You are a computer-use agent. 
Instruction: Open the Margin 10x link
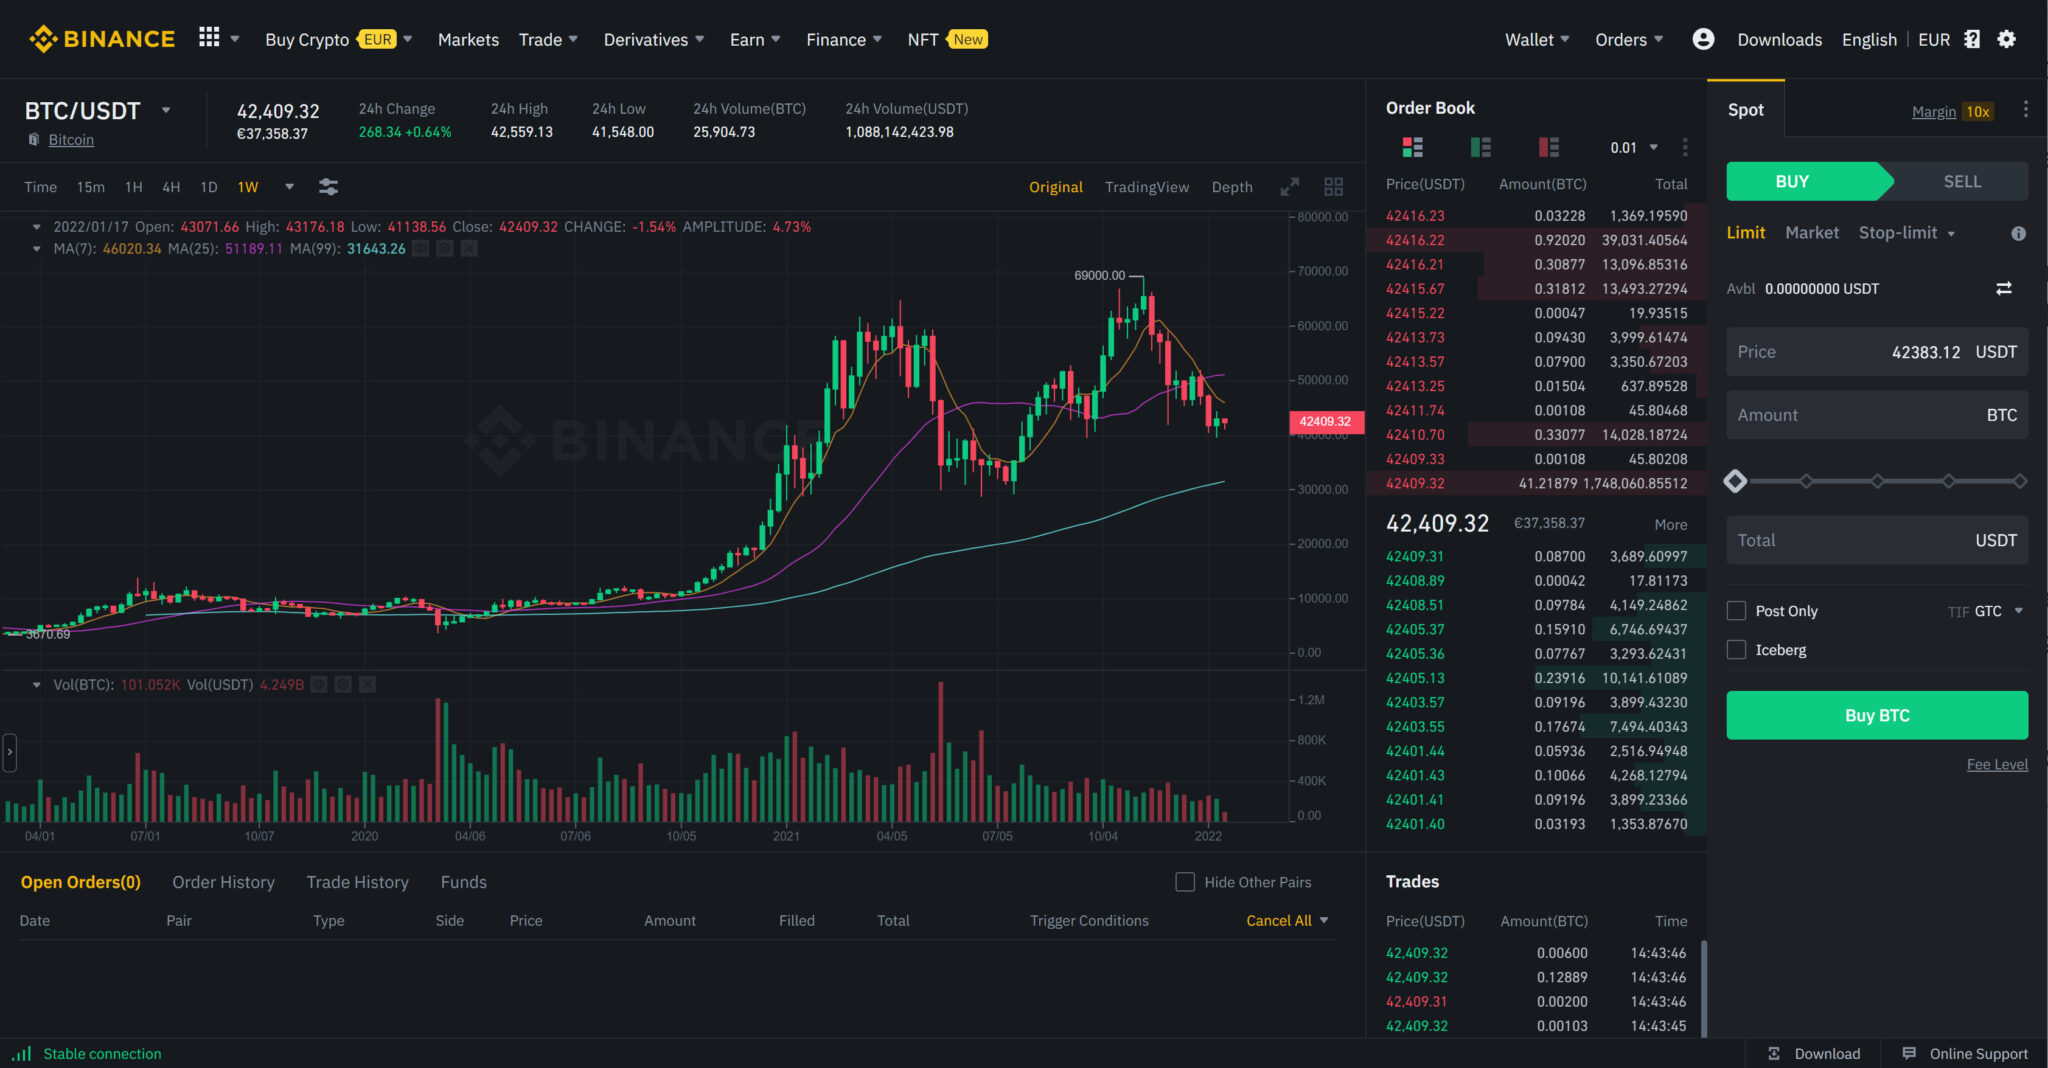1952,111
